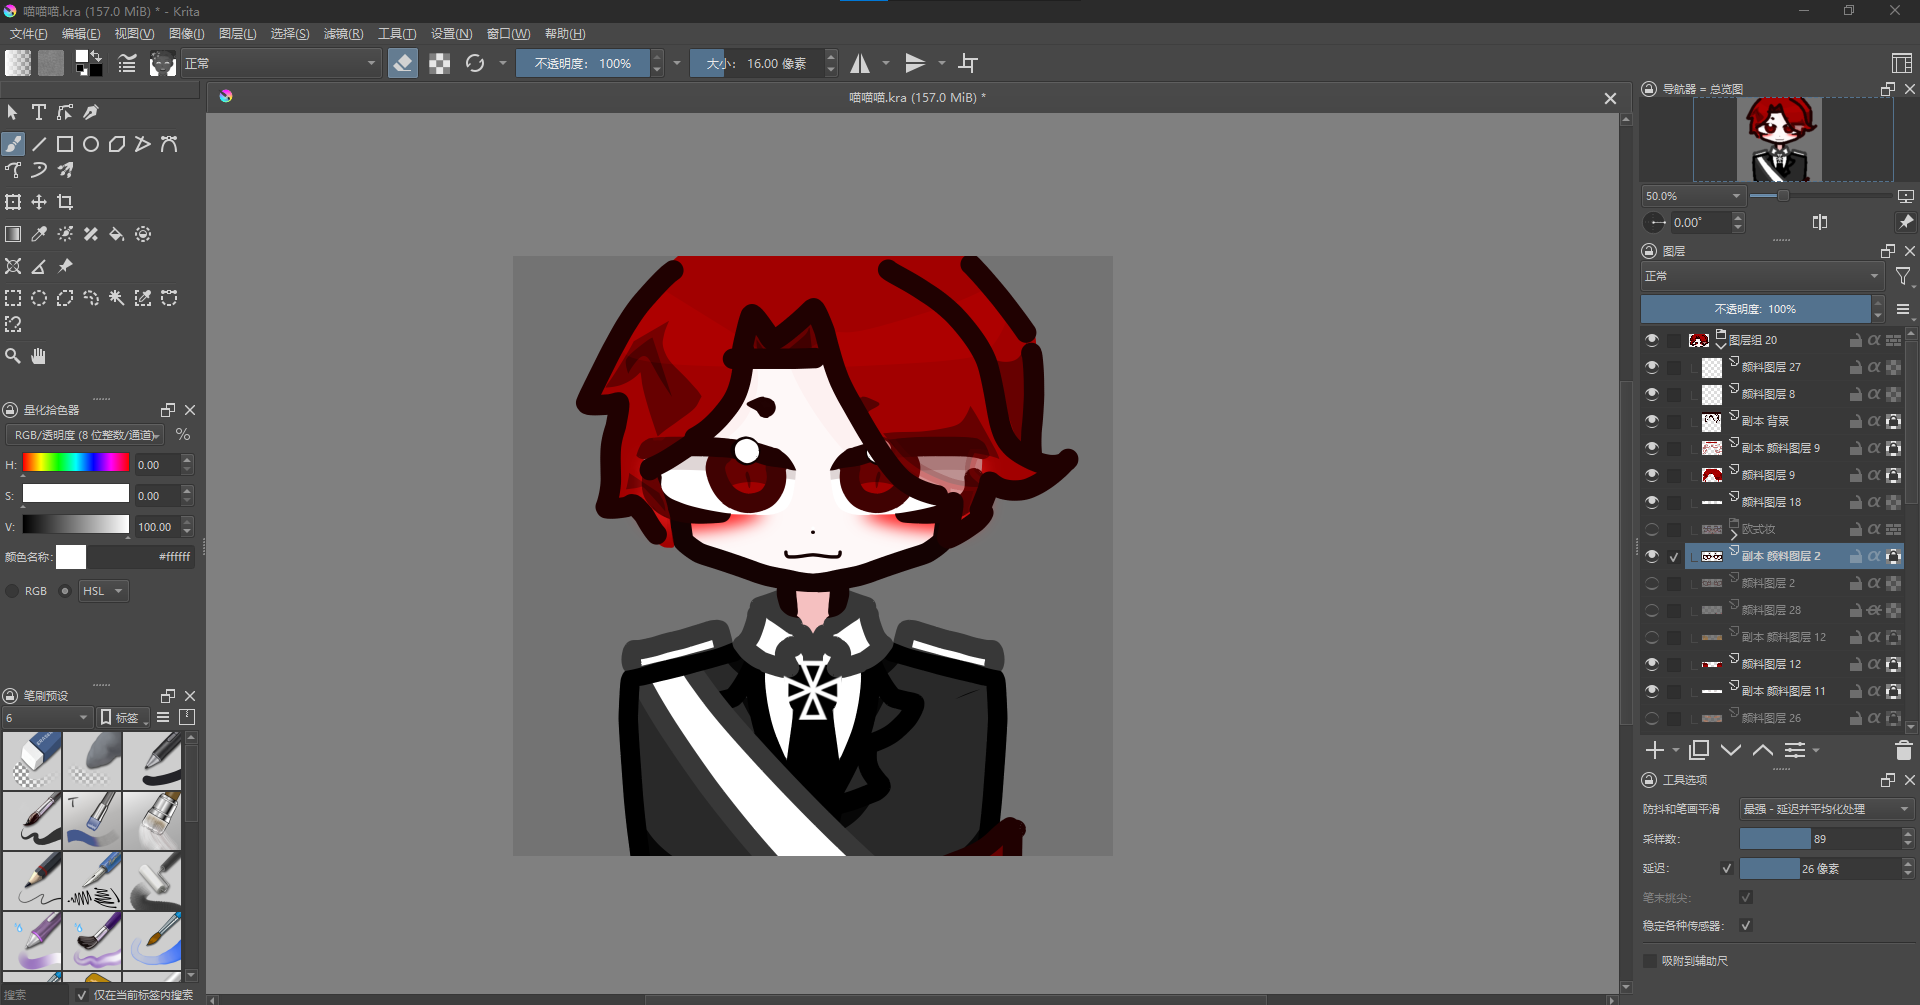The width and height of the screenshot is (1920, 1005).
Task: Toggle 延迟 delay checkbox
Action: (x=1726, y=868)
